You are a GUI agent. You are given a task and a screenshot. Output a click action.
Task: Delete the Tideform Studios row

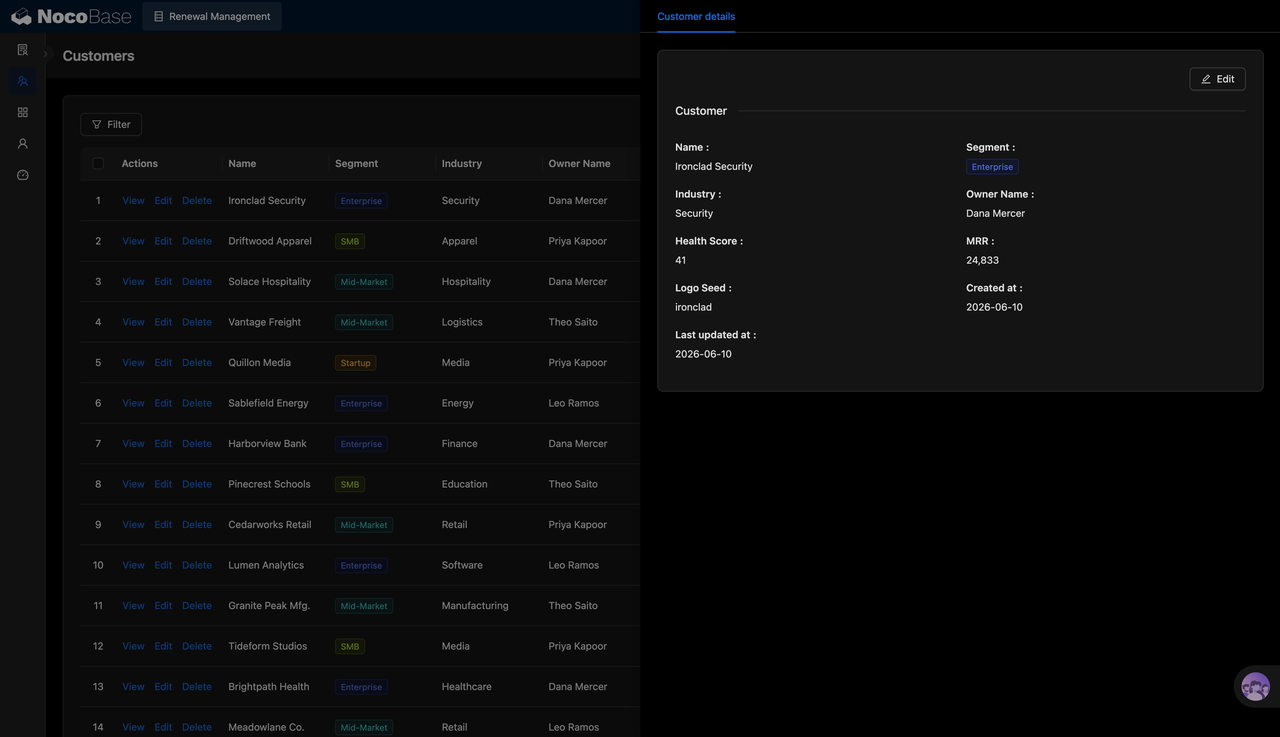197,646
